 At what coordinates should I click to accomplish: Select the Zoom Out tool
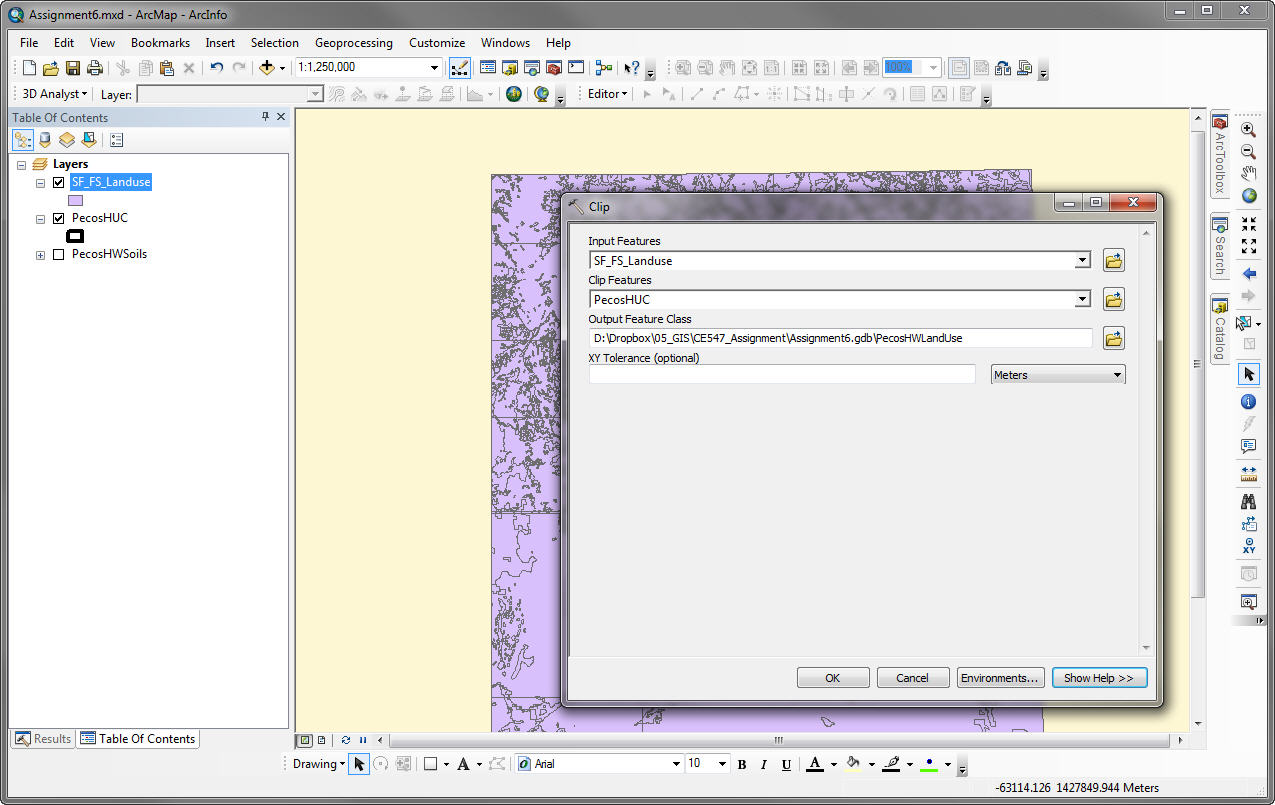click(1249, 151)
